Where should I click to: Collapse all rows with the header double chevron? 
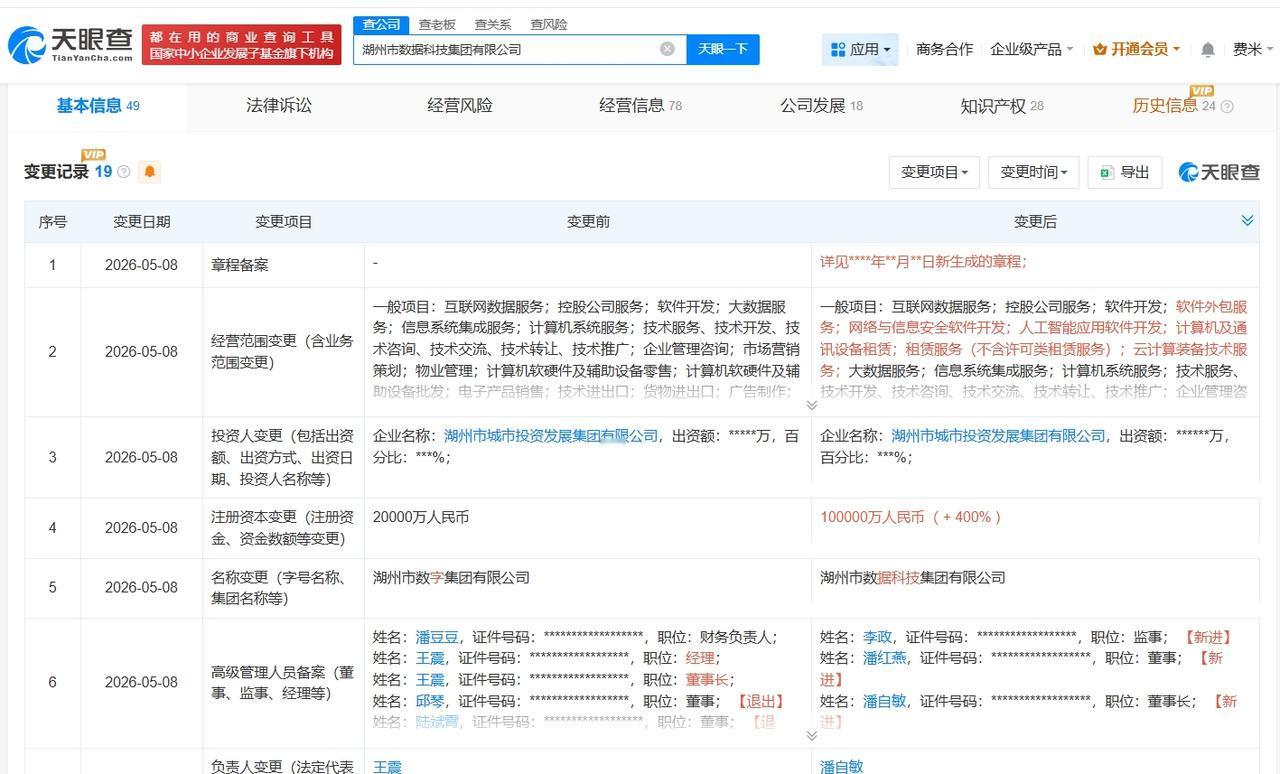[1247, 220]
